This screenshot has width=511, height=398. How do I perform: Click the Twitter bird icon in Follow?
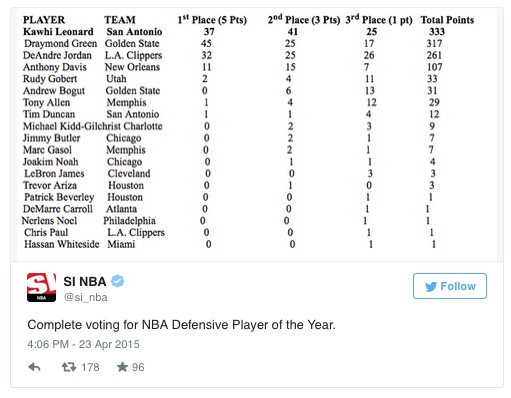point(431,287)
